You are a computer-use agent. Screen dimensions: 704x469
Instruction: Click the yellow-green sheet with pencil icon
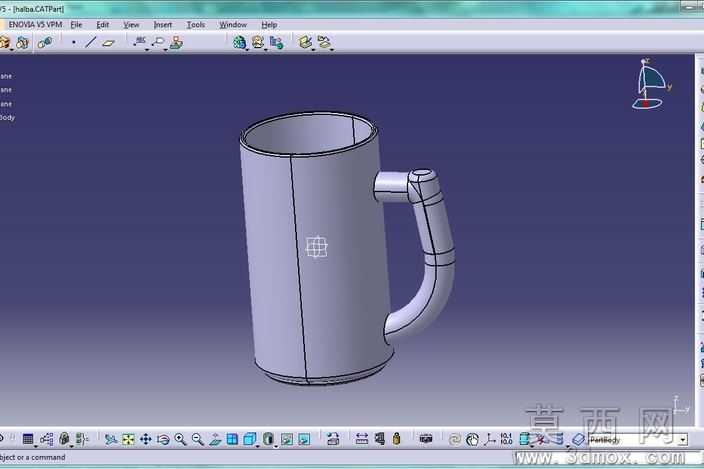click(x=305, y=42)
